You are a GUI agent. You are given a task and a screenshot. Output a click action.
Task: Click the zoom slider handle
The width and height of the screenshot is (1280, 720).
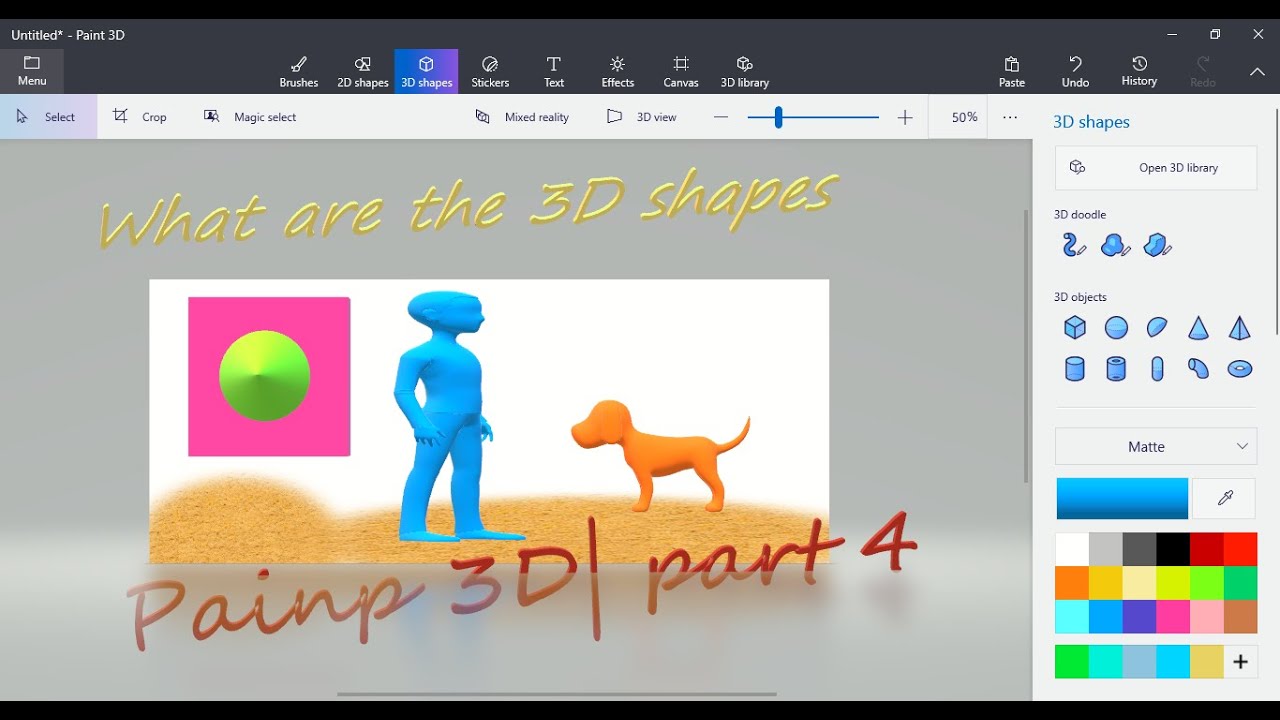(x=778, y=117)
